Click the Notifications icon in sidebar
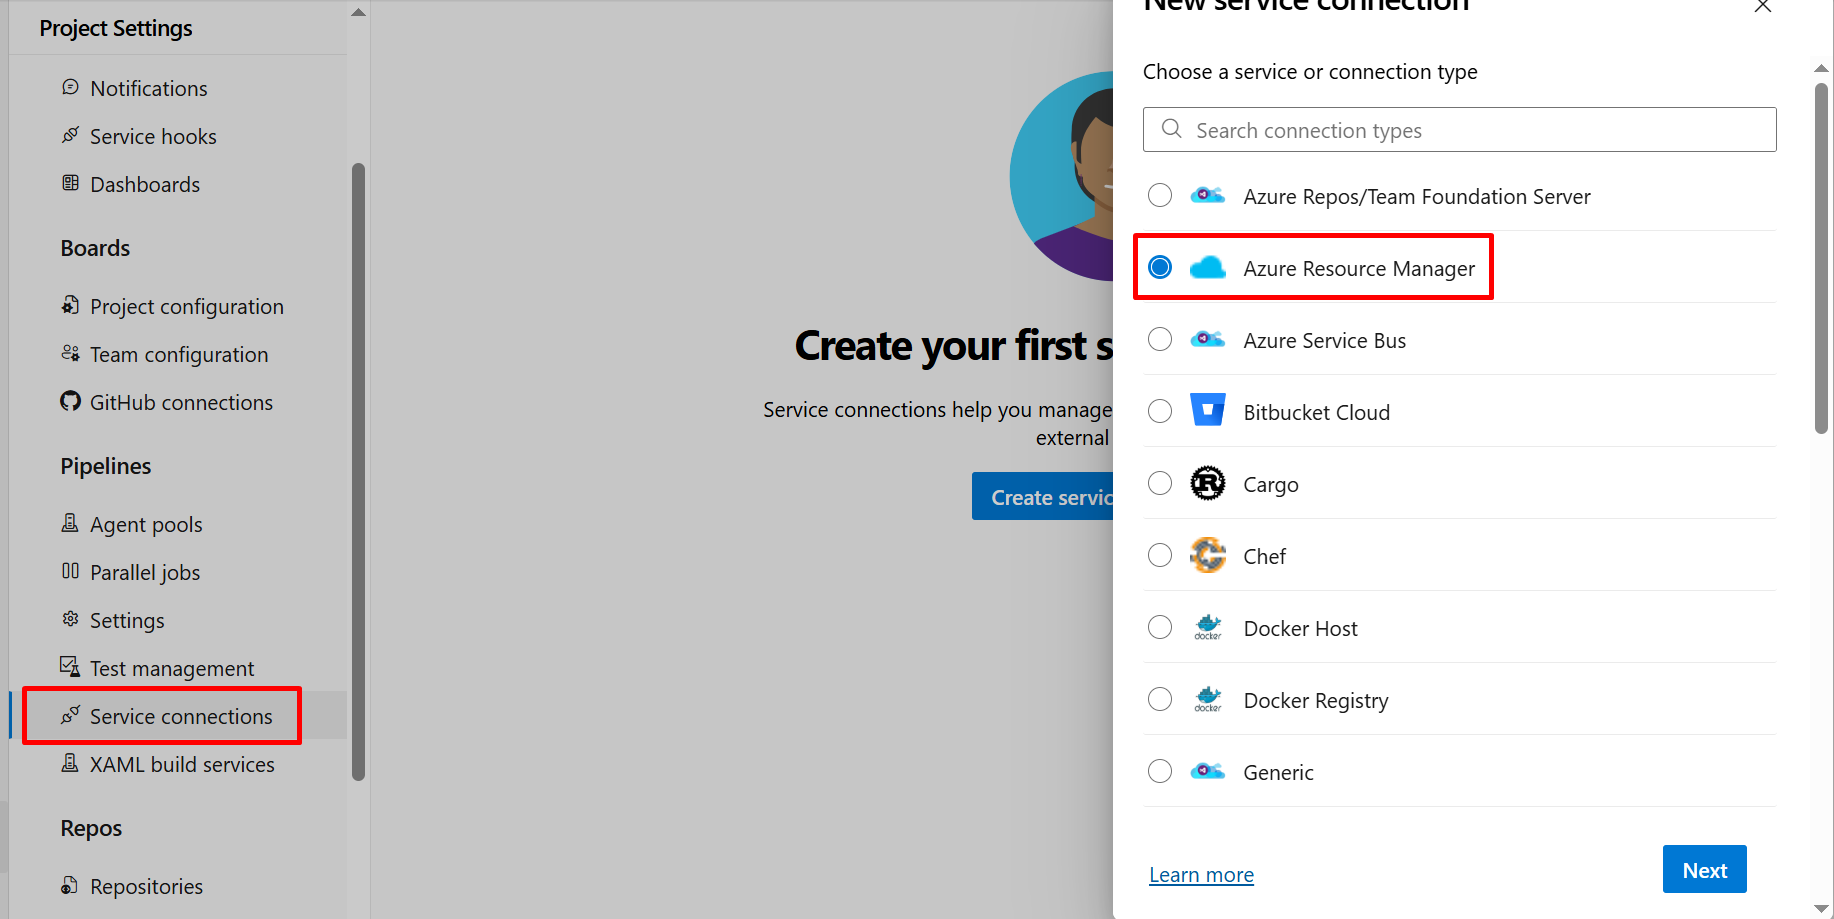The height and width of the screenshot is (919, 1834). tap(70, 87)
